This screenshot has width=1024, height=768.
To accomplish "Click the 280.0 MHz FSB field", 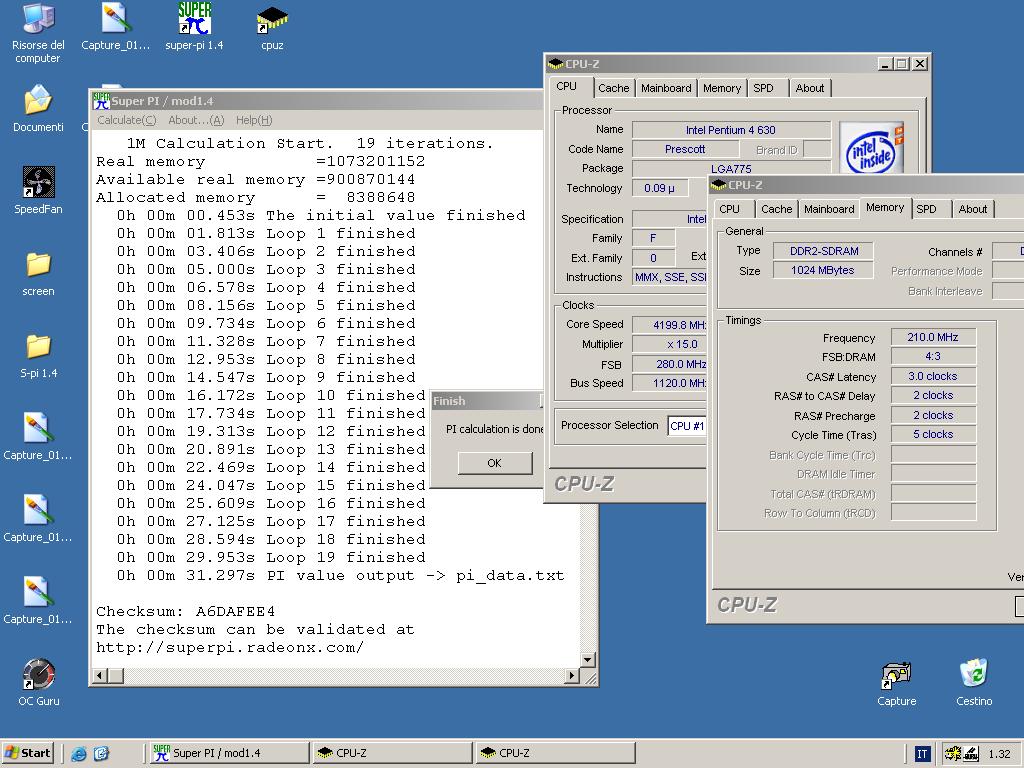I will coord(670,364).
